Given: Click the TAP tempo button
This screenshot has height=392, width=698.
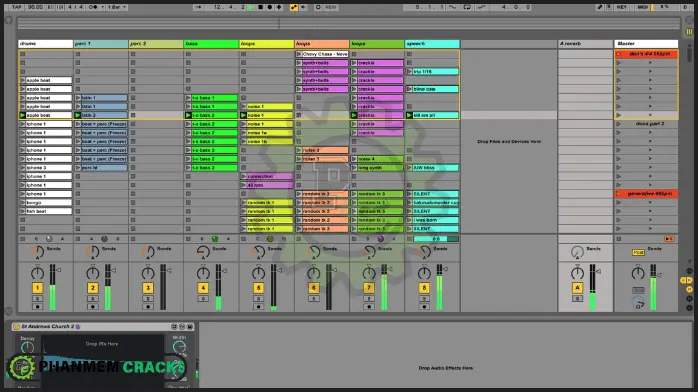Looking at the screenshot, I should (16, 7).
